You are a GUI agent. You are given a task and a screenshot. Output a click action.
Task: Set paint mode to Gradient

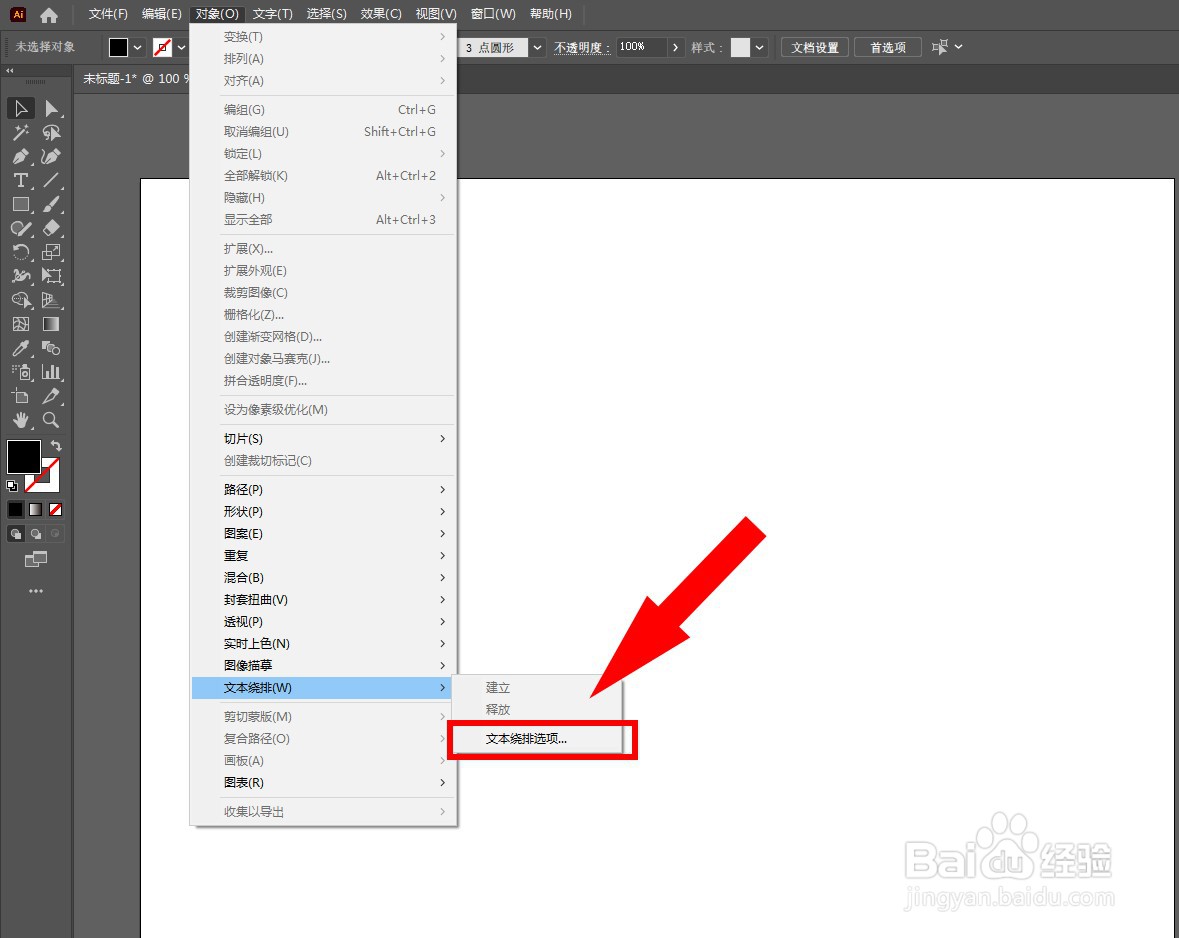(35, 509)
